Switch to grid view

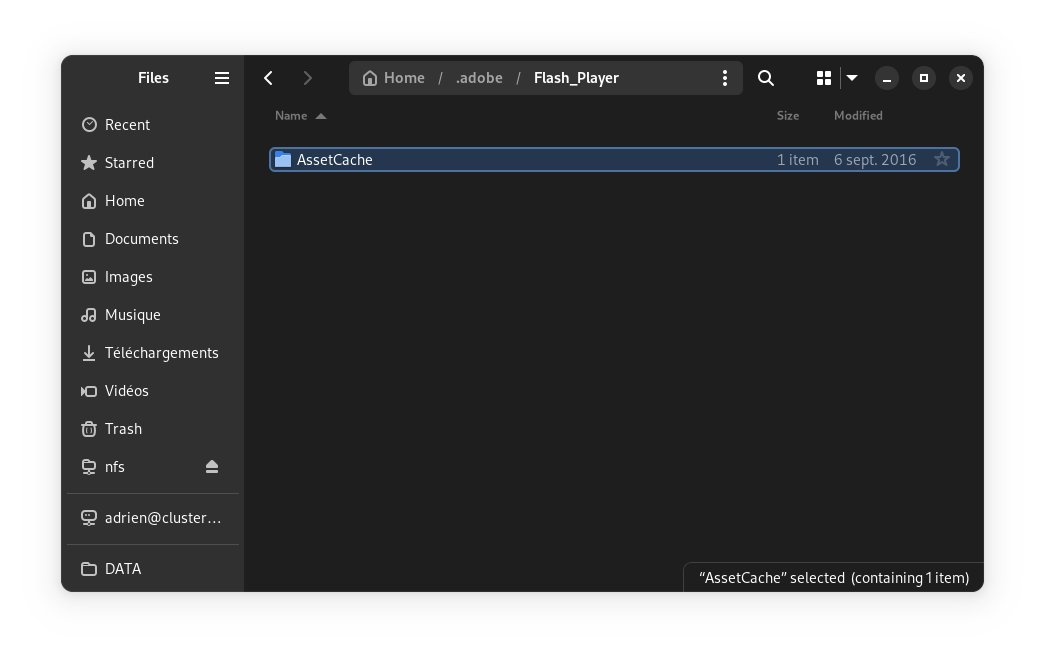coord(824,78)
